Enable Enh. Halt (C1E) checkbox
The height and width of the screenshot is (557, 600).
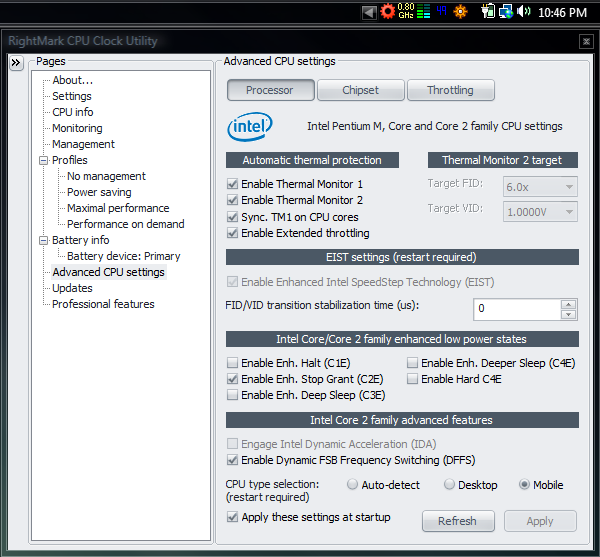[x=232, y=363]
